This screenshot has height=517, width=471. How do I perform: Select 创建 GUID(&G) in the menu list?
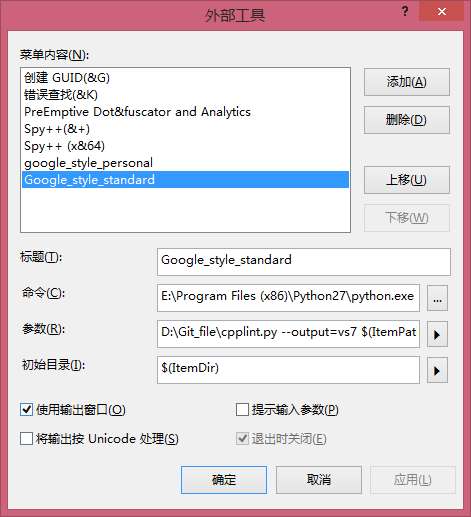[x=185, y=78]
